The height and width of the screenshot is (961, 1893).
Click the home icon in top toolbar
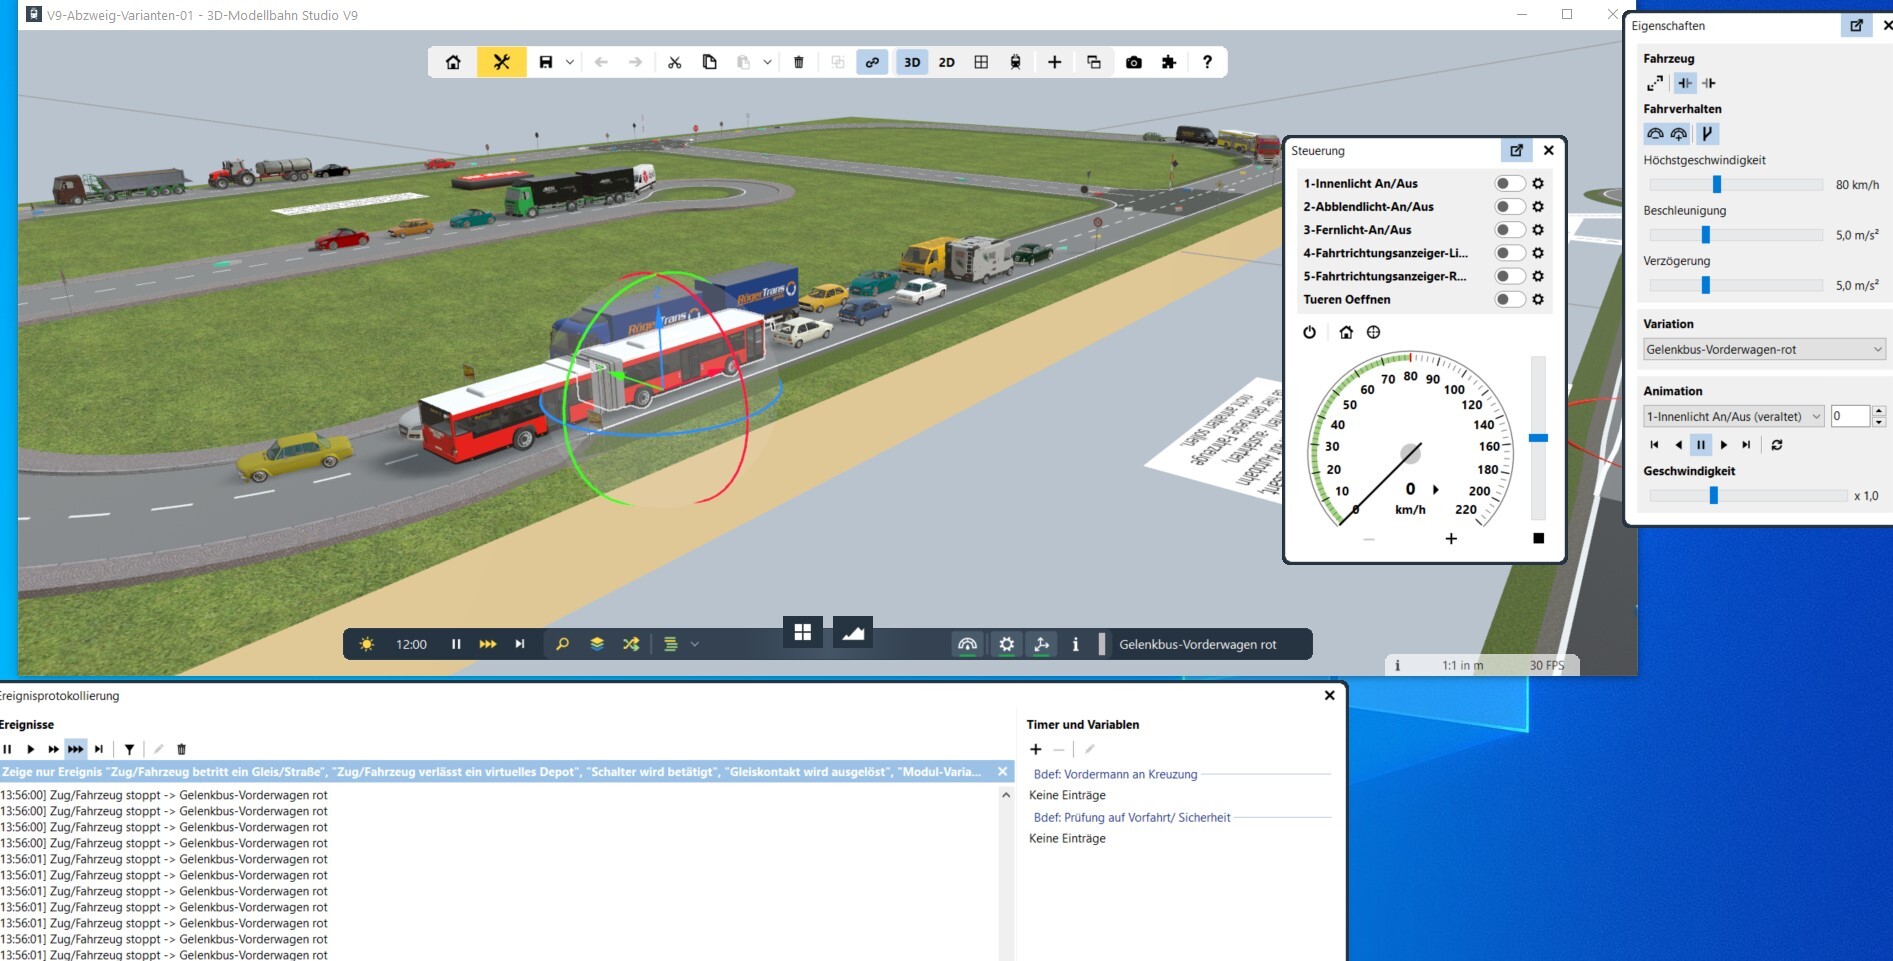click(453, 62)
